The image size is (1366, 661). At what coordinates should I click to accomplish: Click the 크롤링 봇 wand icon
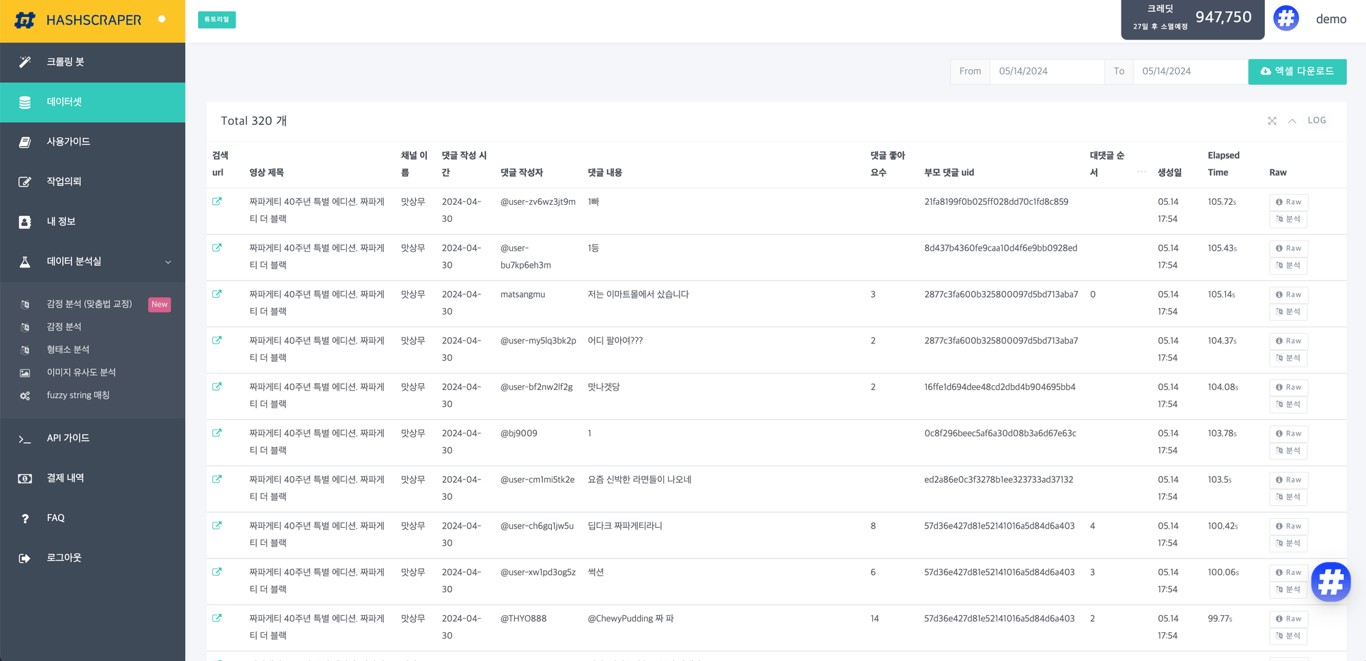tap(25, 62)
